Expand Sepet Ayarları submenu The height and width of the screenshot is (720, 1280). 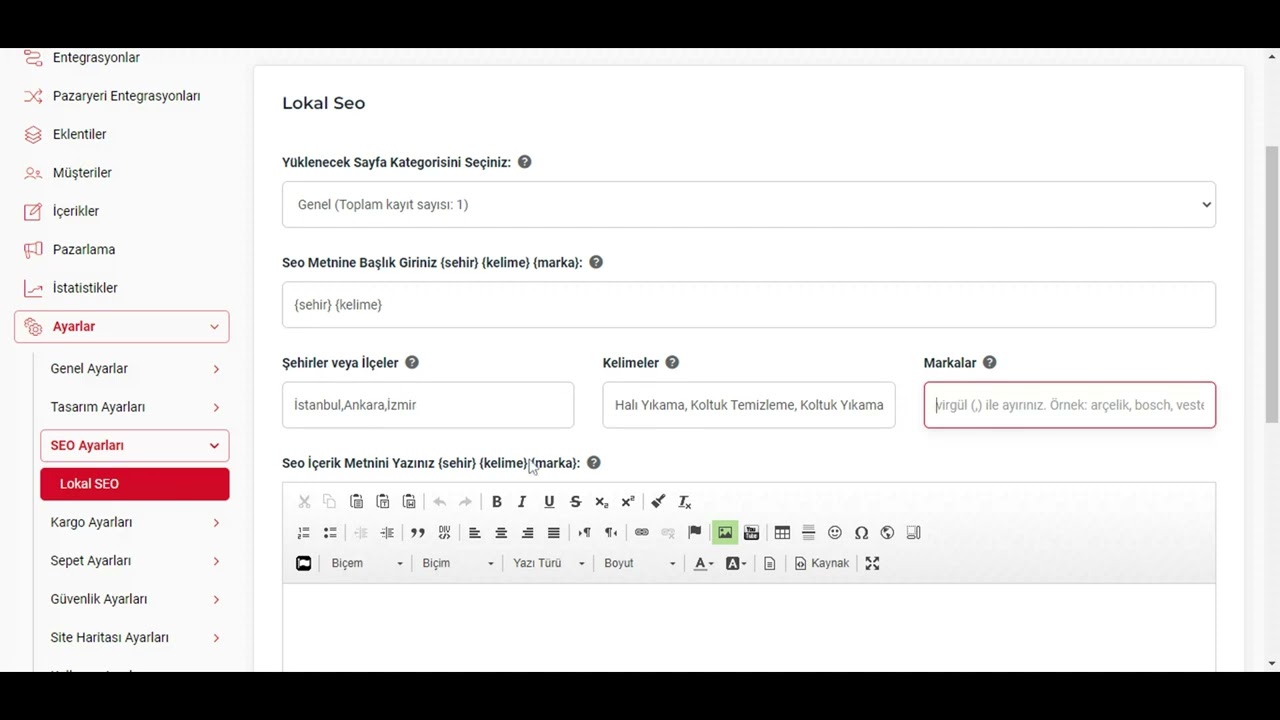click(135, 561)
